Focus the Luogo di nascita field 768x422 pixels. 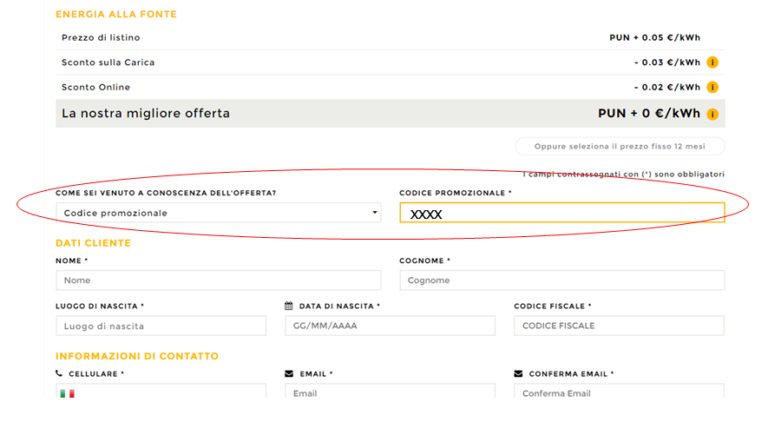click(x=161, y=326)
